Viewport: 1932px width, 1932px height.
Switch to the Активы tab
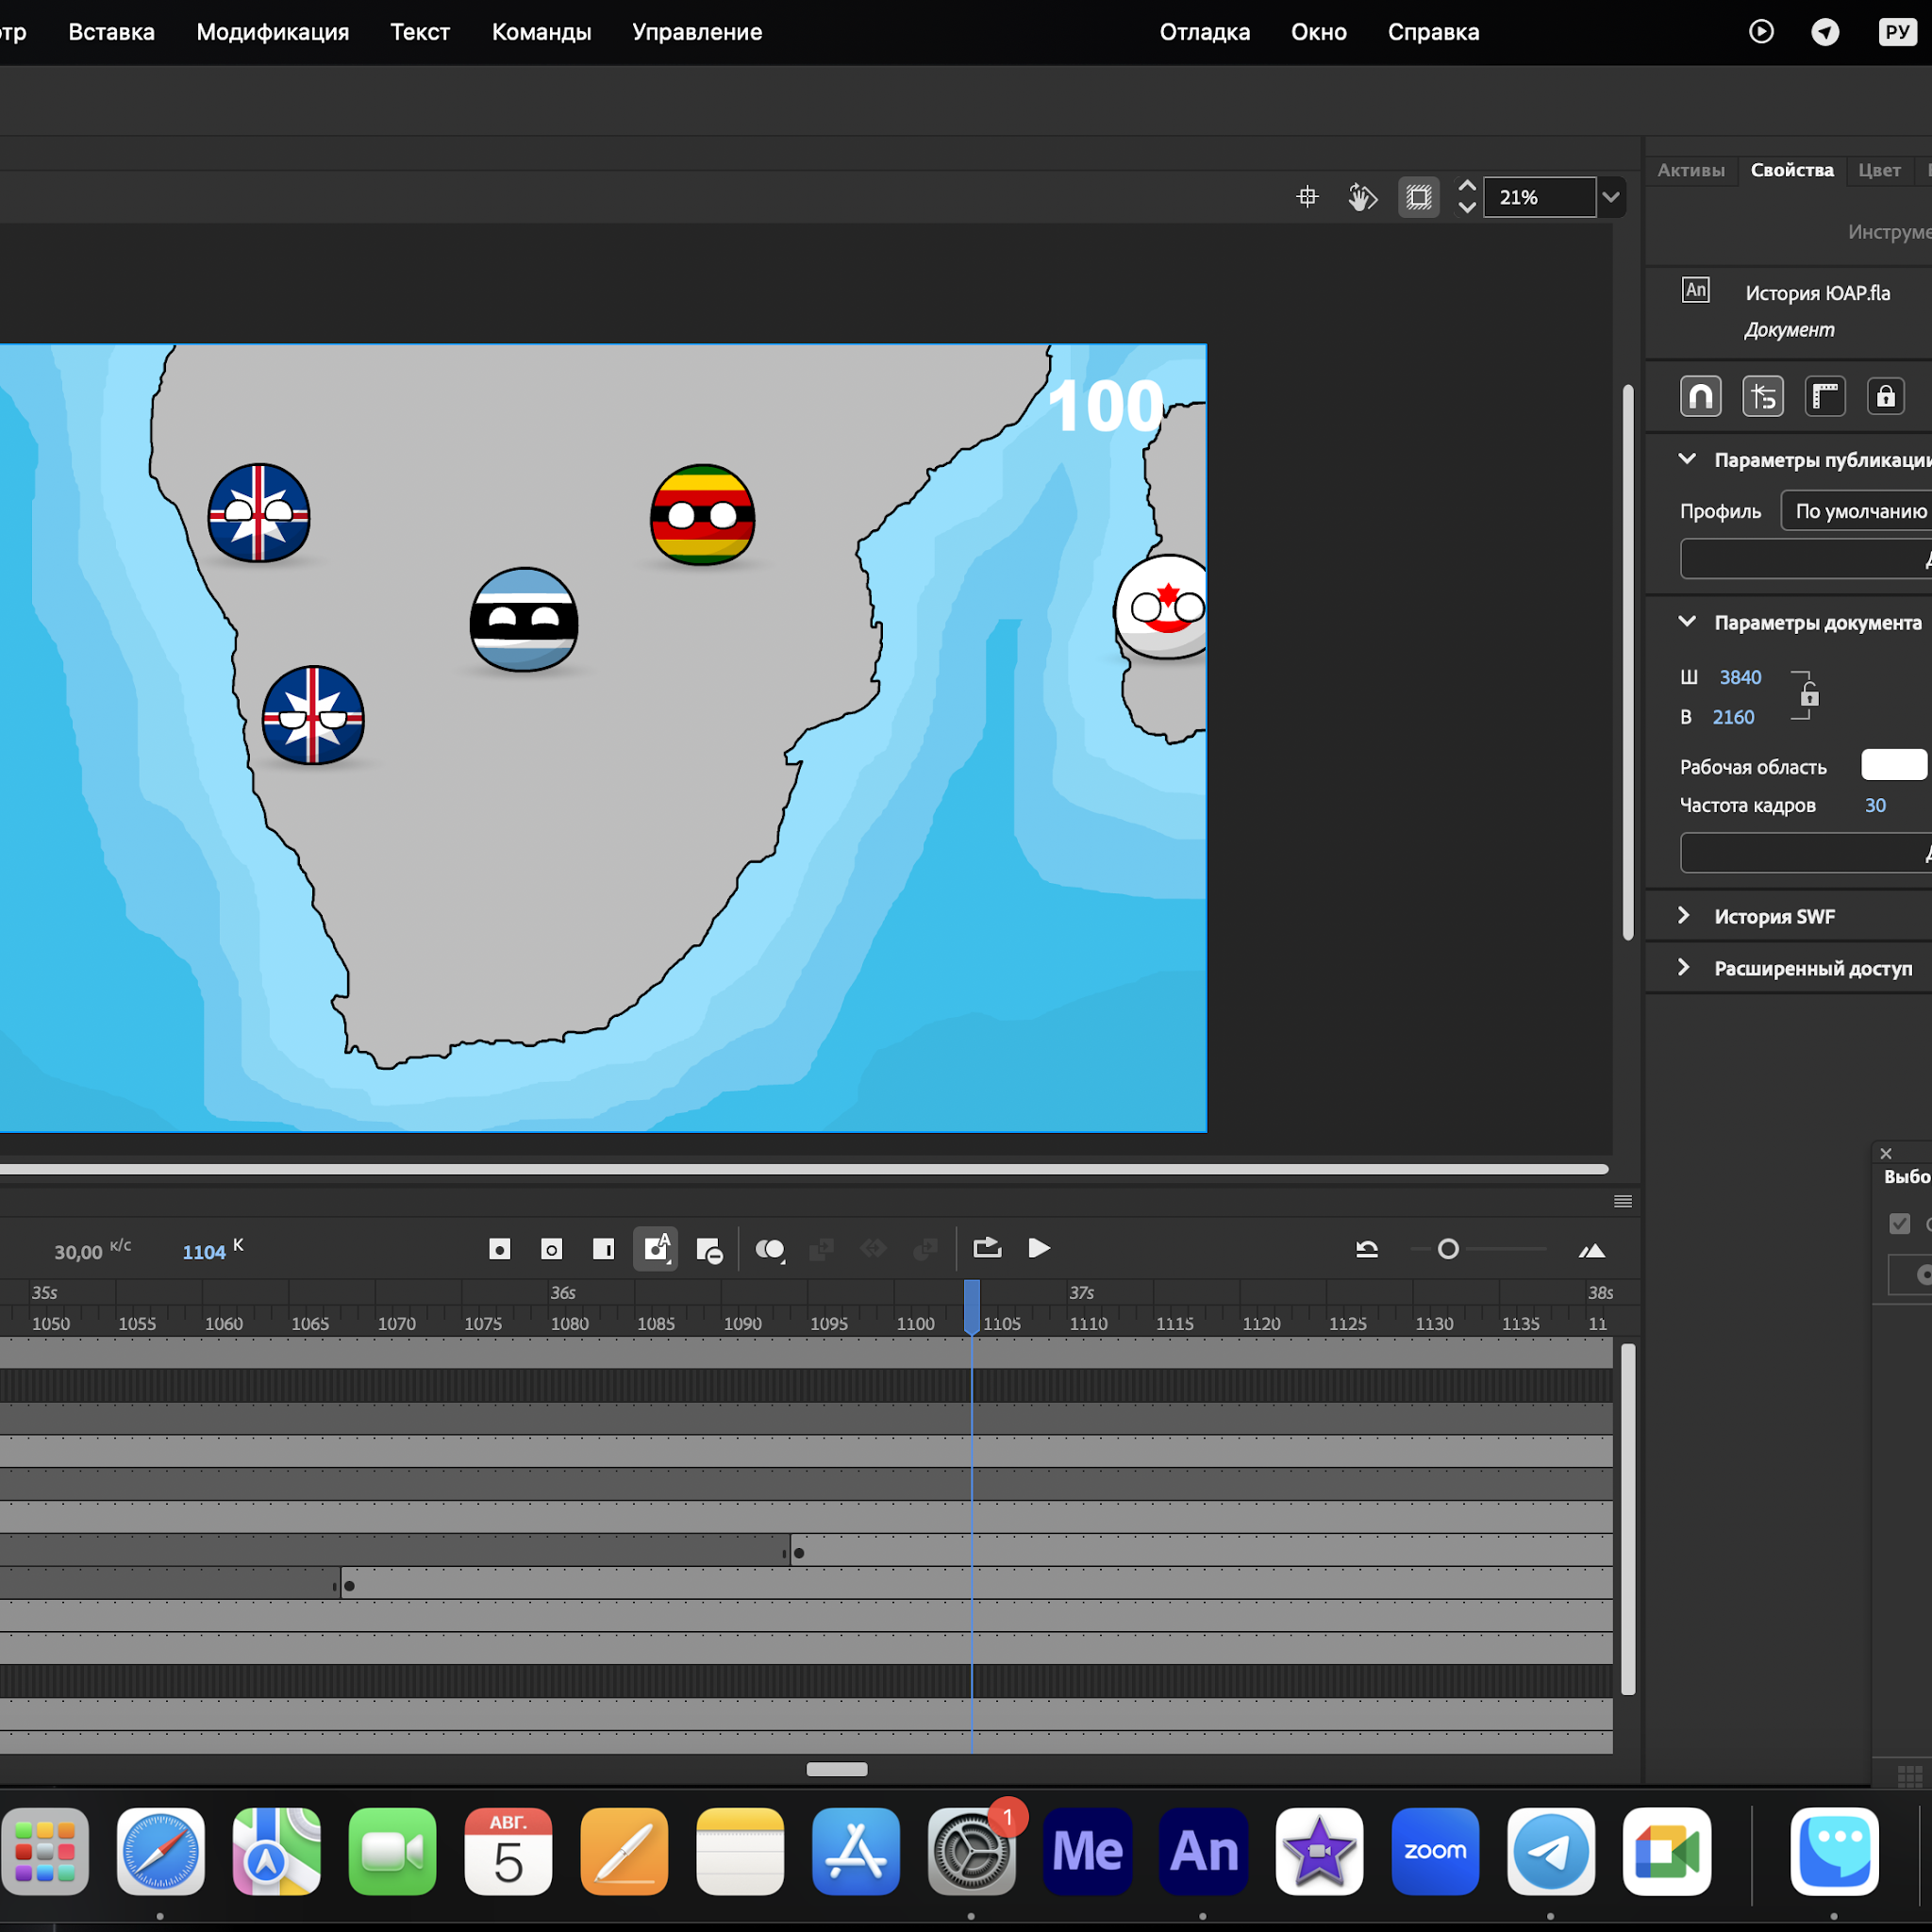tap(1690, 170)
